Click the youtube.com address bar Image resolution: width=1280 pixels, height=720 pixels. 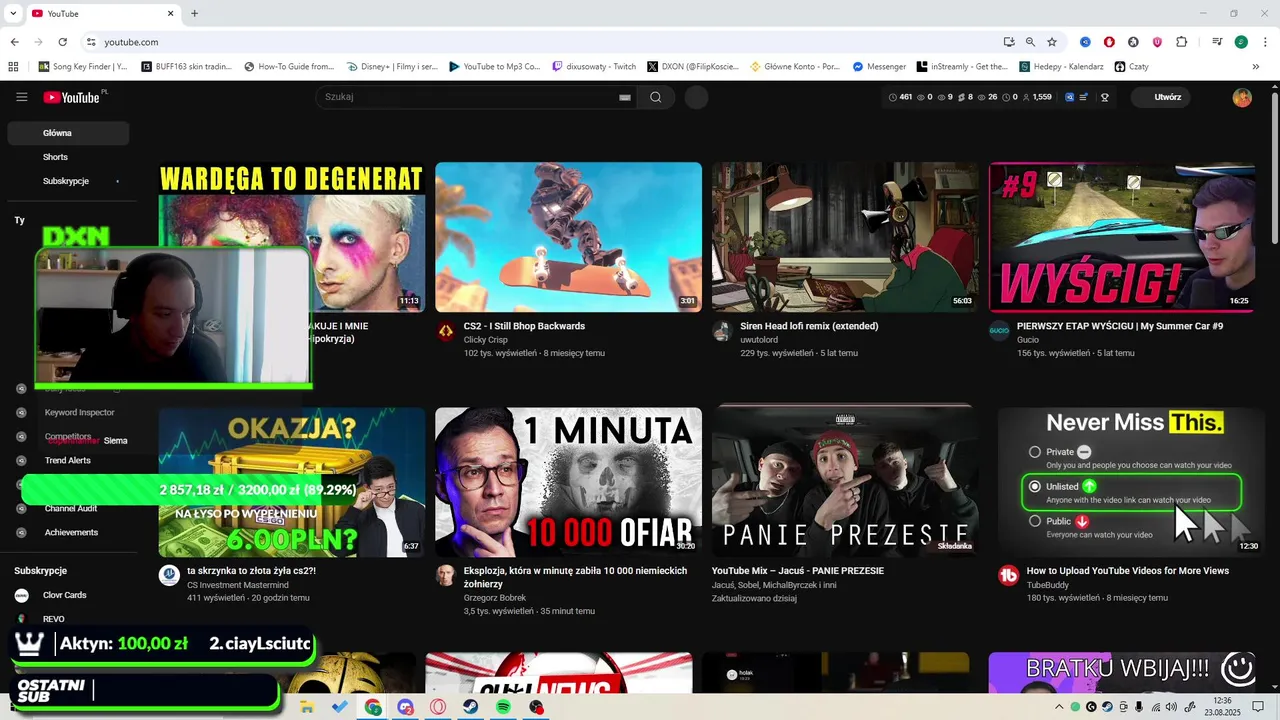540,42
